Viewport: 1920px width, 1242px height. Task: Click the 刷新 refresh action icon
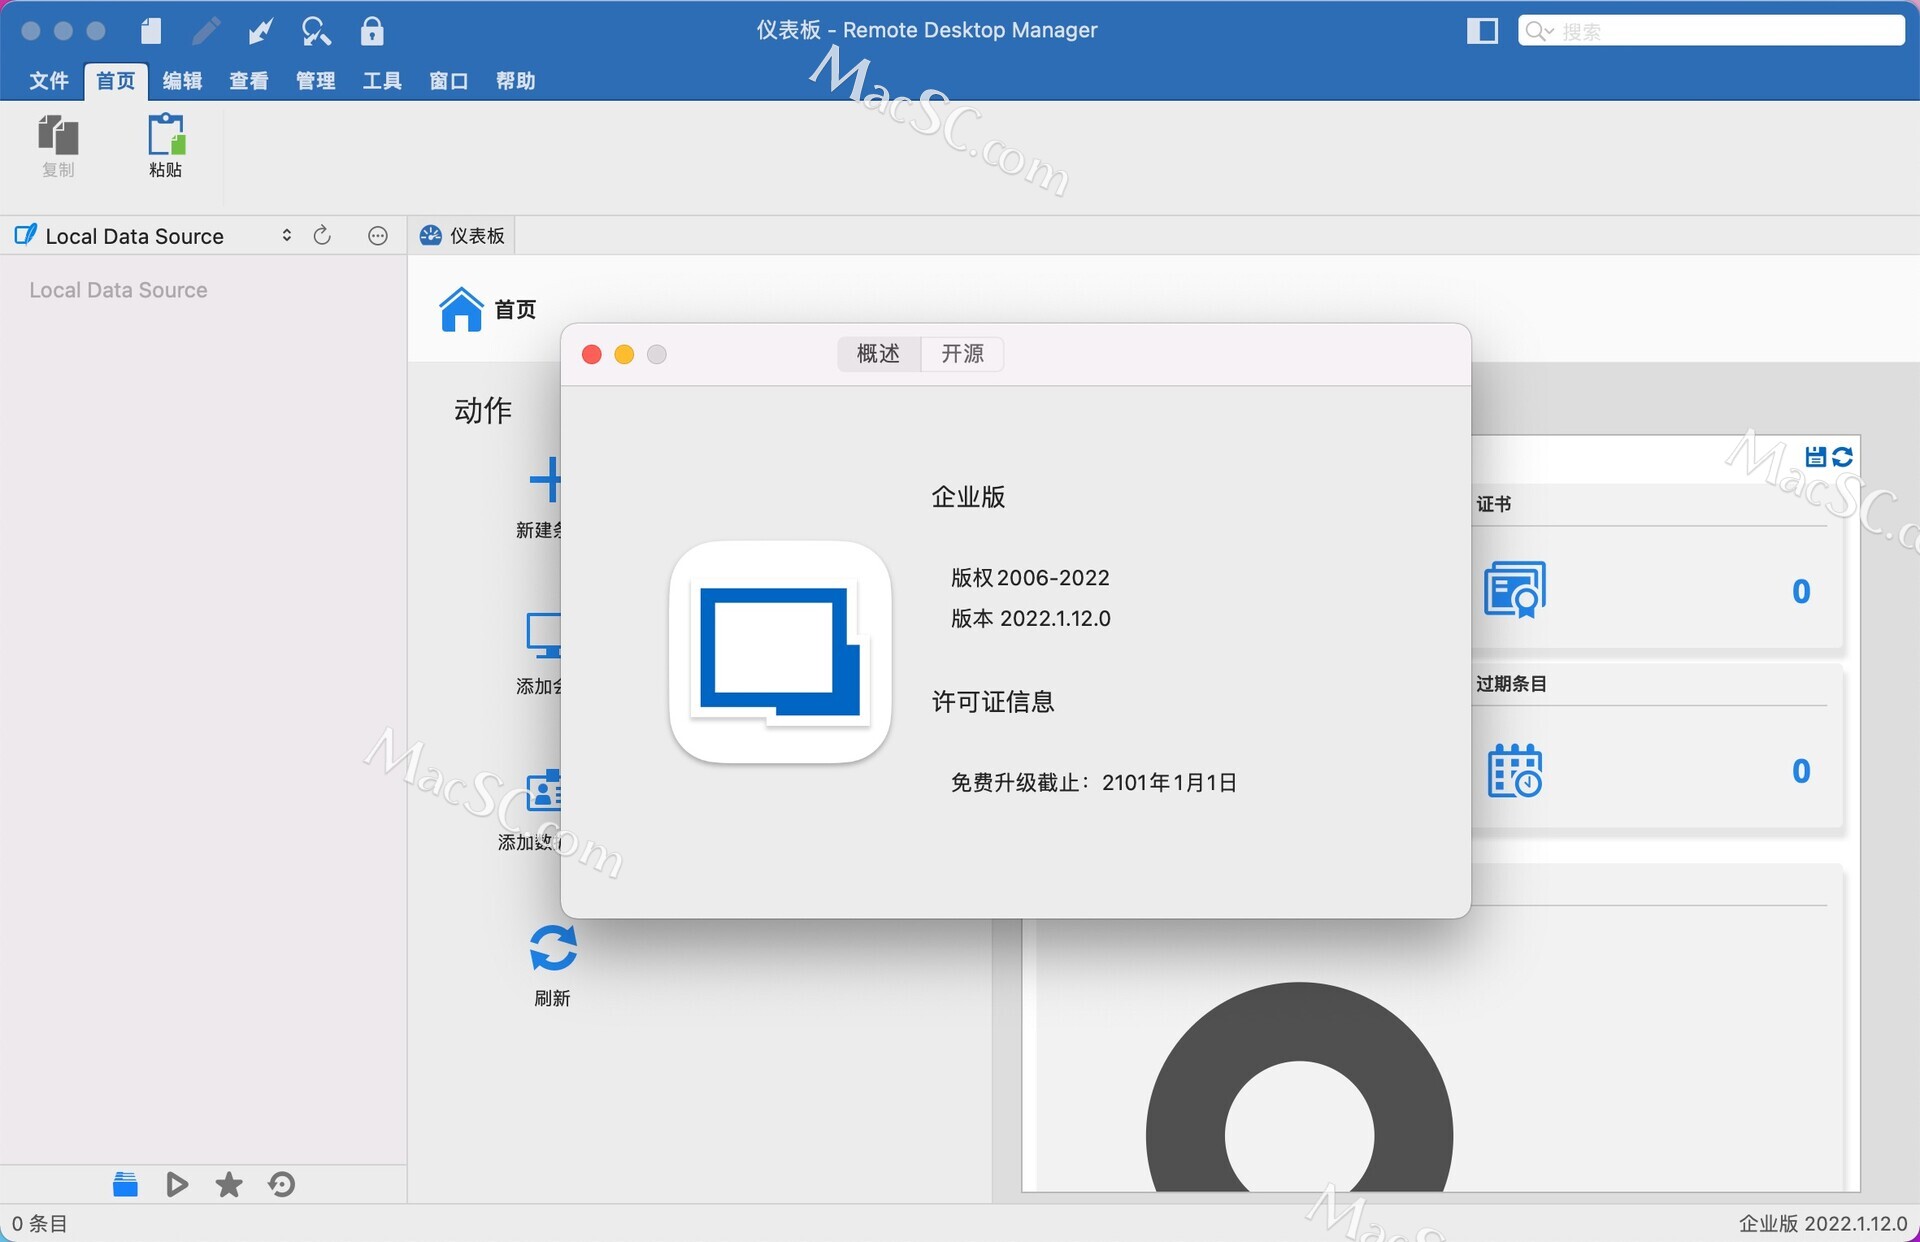(x=551, y=948)
